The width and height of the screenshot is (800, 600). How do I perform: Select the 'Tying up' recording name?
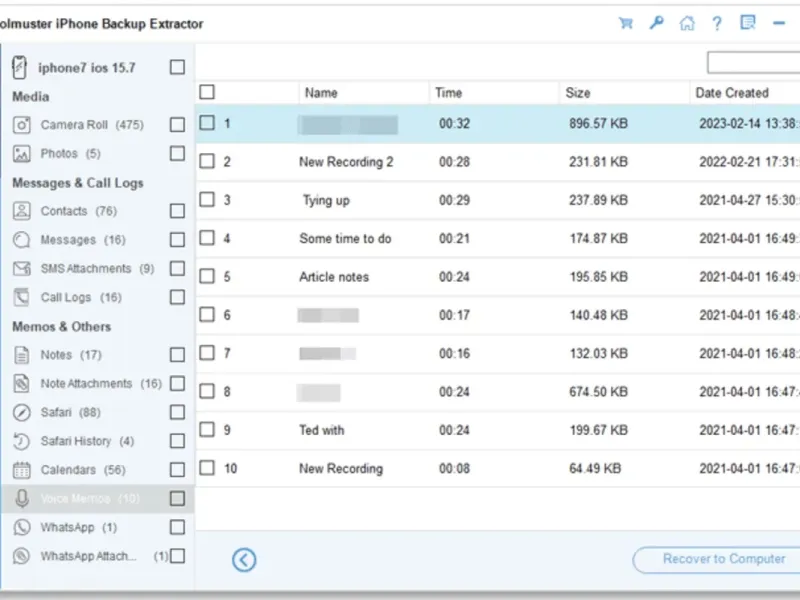point(326,201)
